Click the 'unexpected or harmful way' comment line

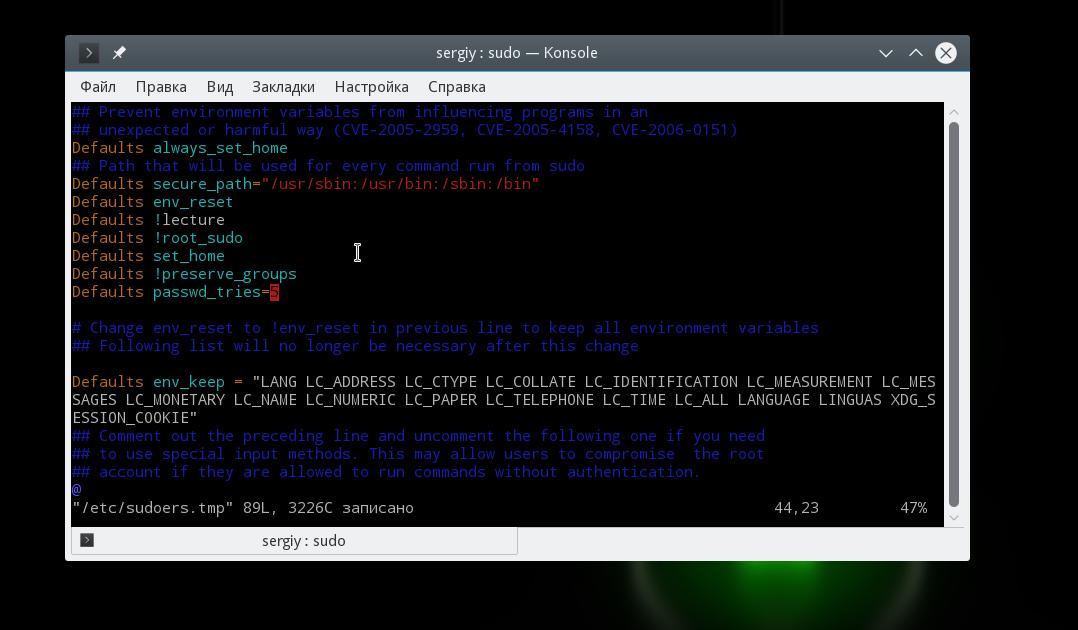[x=404, y=130]
